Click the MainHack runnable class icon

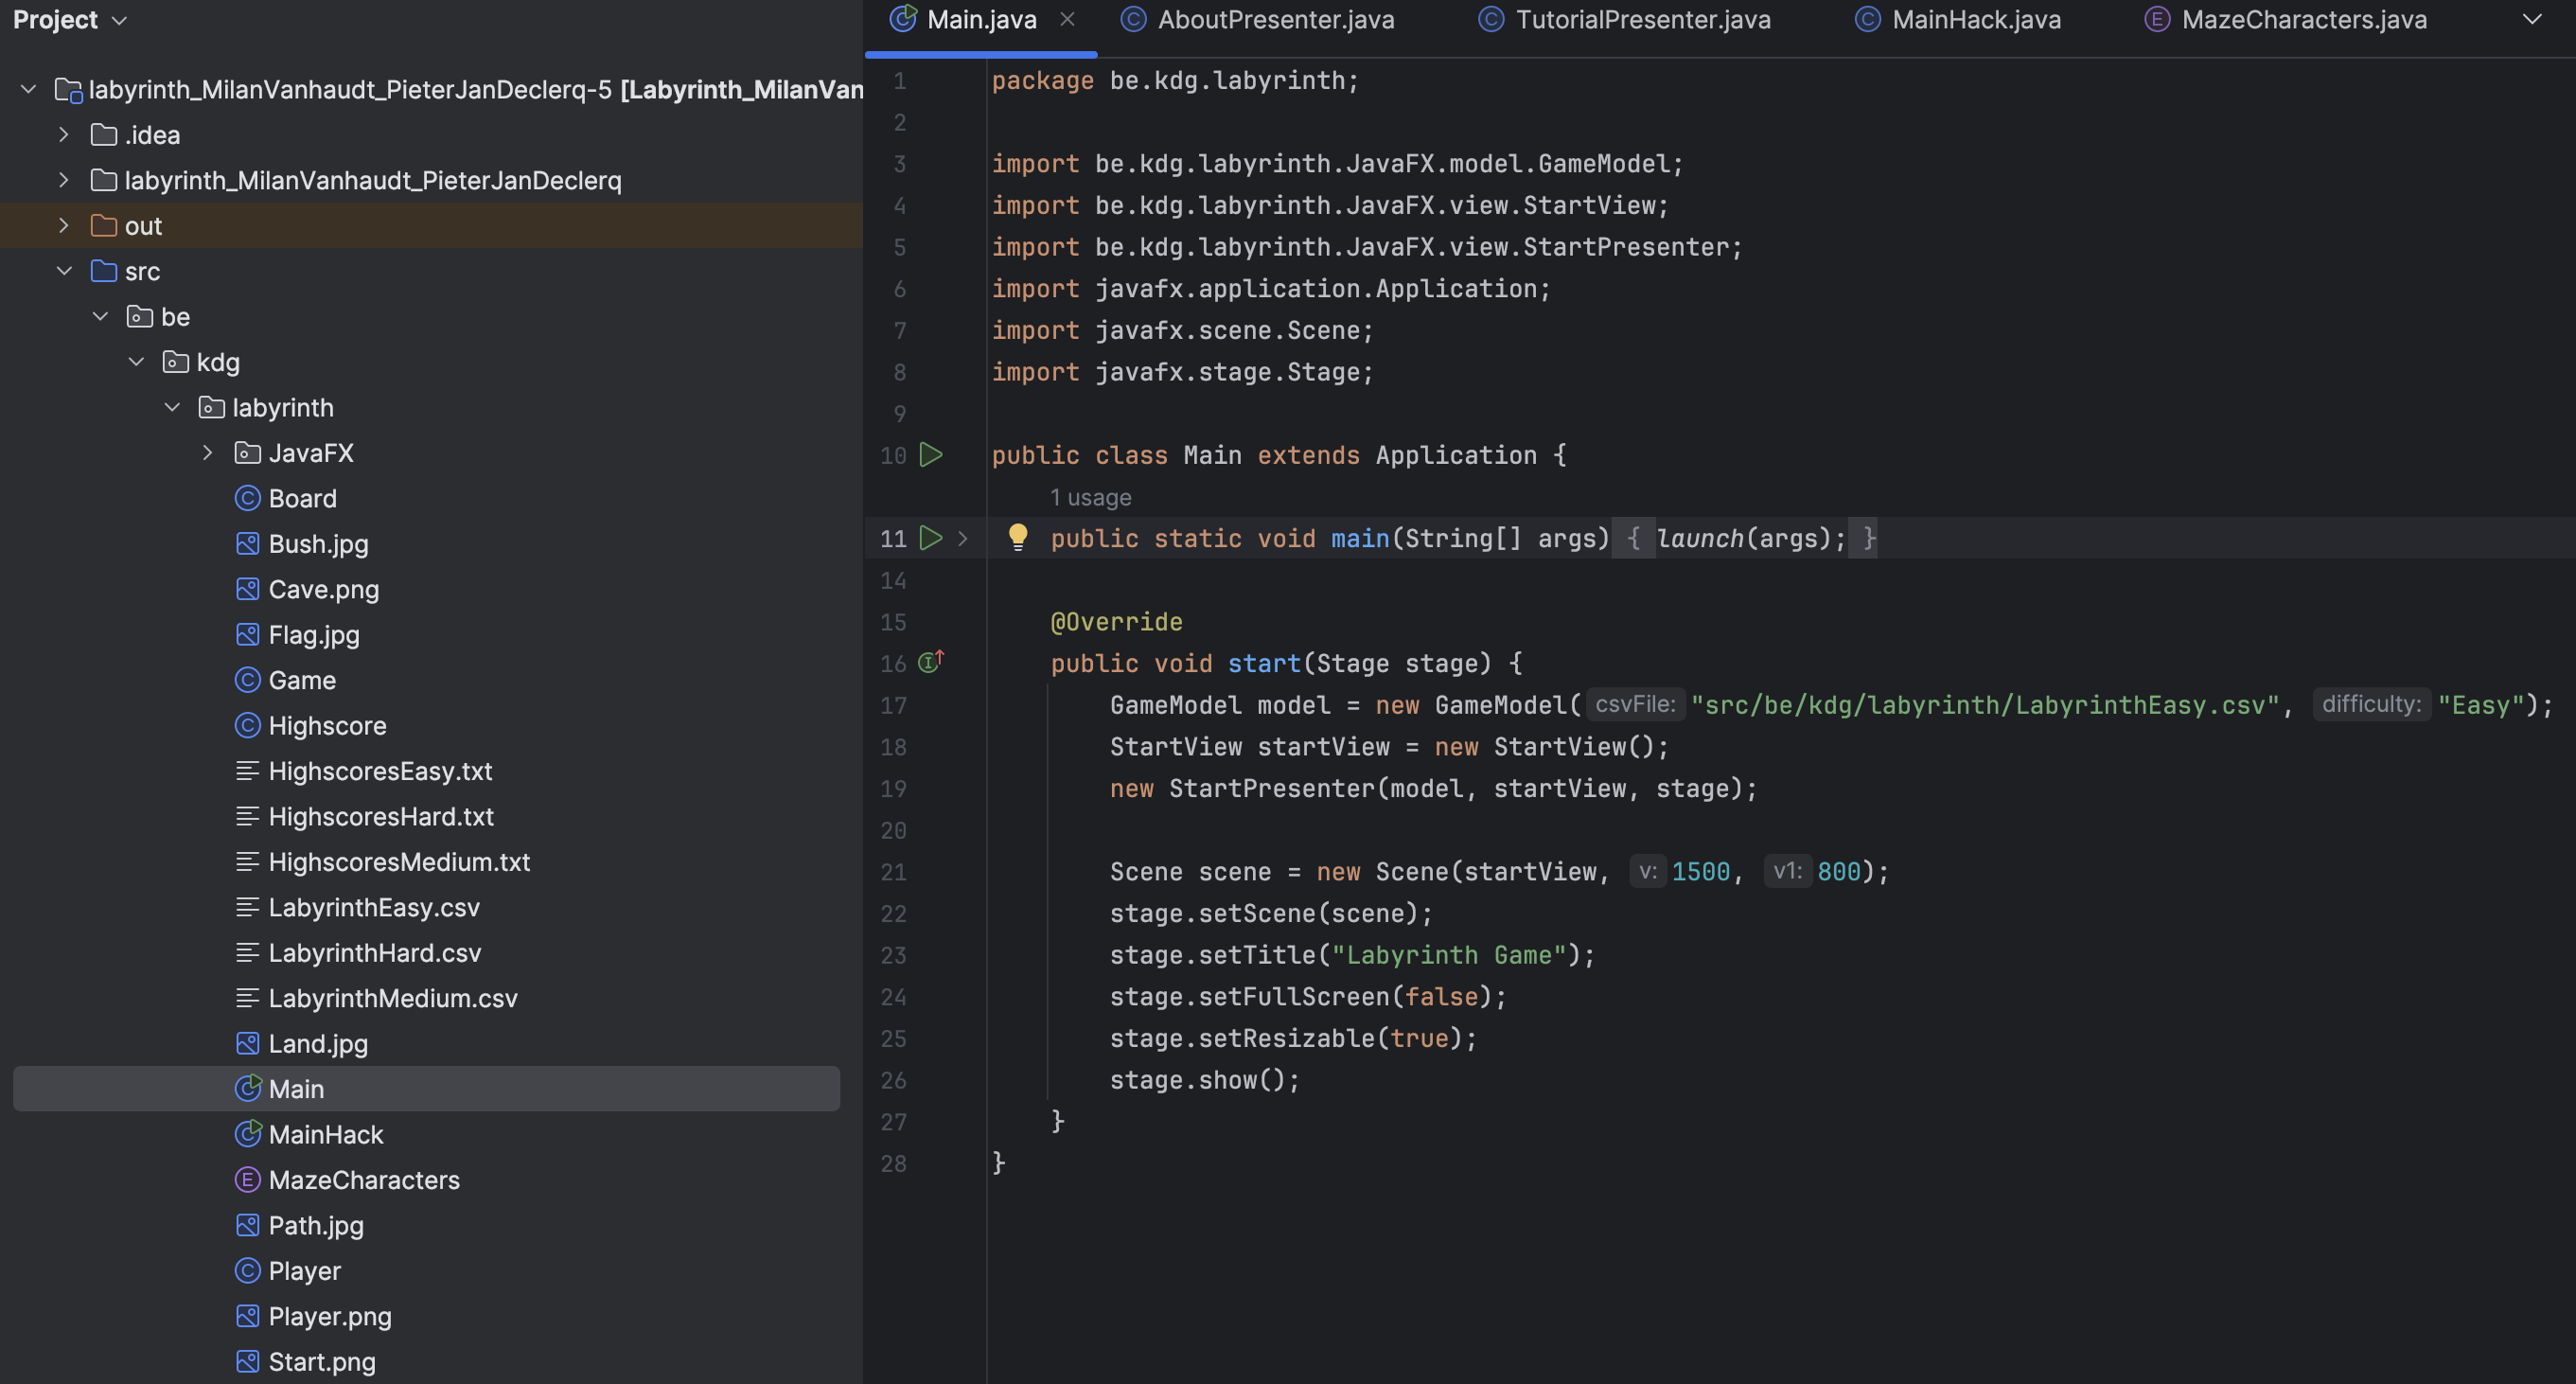click(248, 1134)
